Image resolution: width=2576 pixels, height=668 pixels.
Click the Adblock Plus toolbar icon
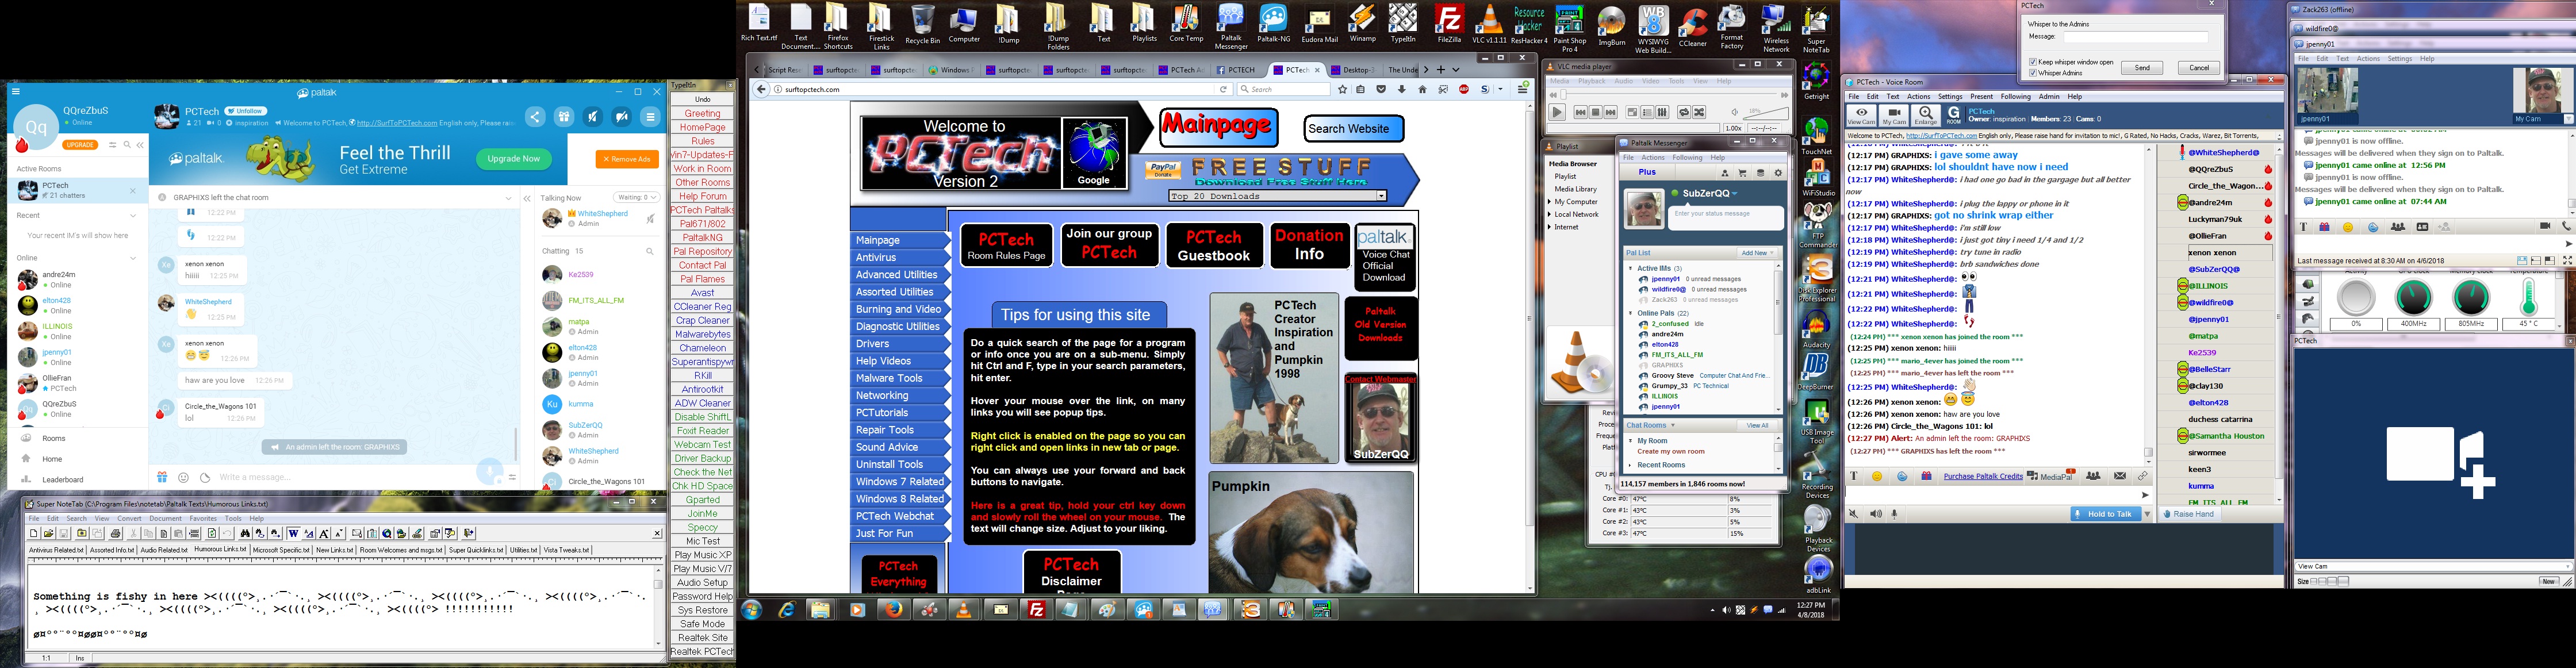coord(1464,89)
